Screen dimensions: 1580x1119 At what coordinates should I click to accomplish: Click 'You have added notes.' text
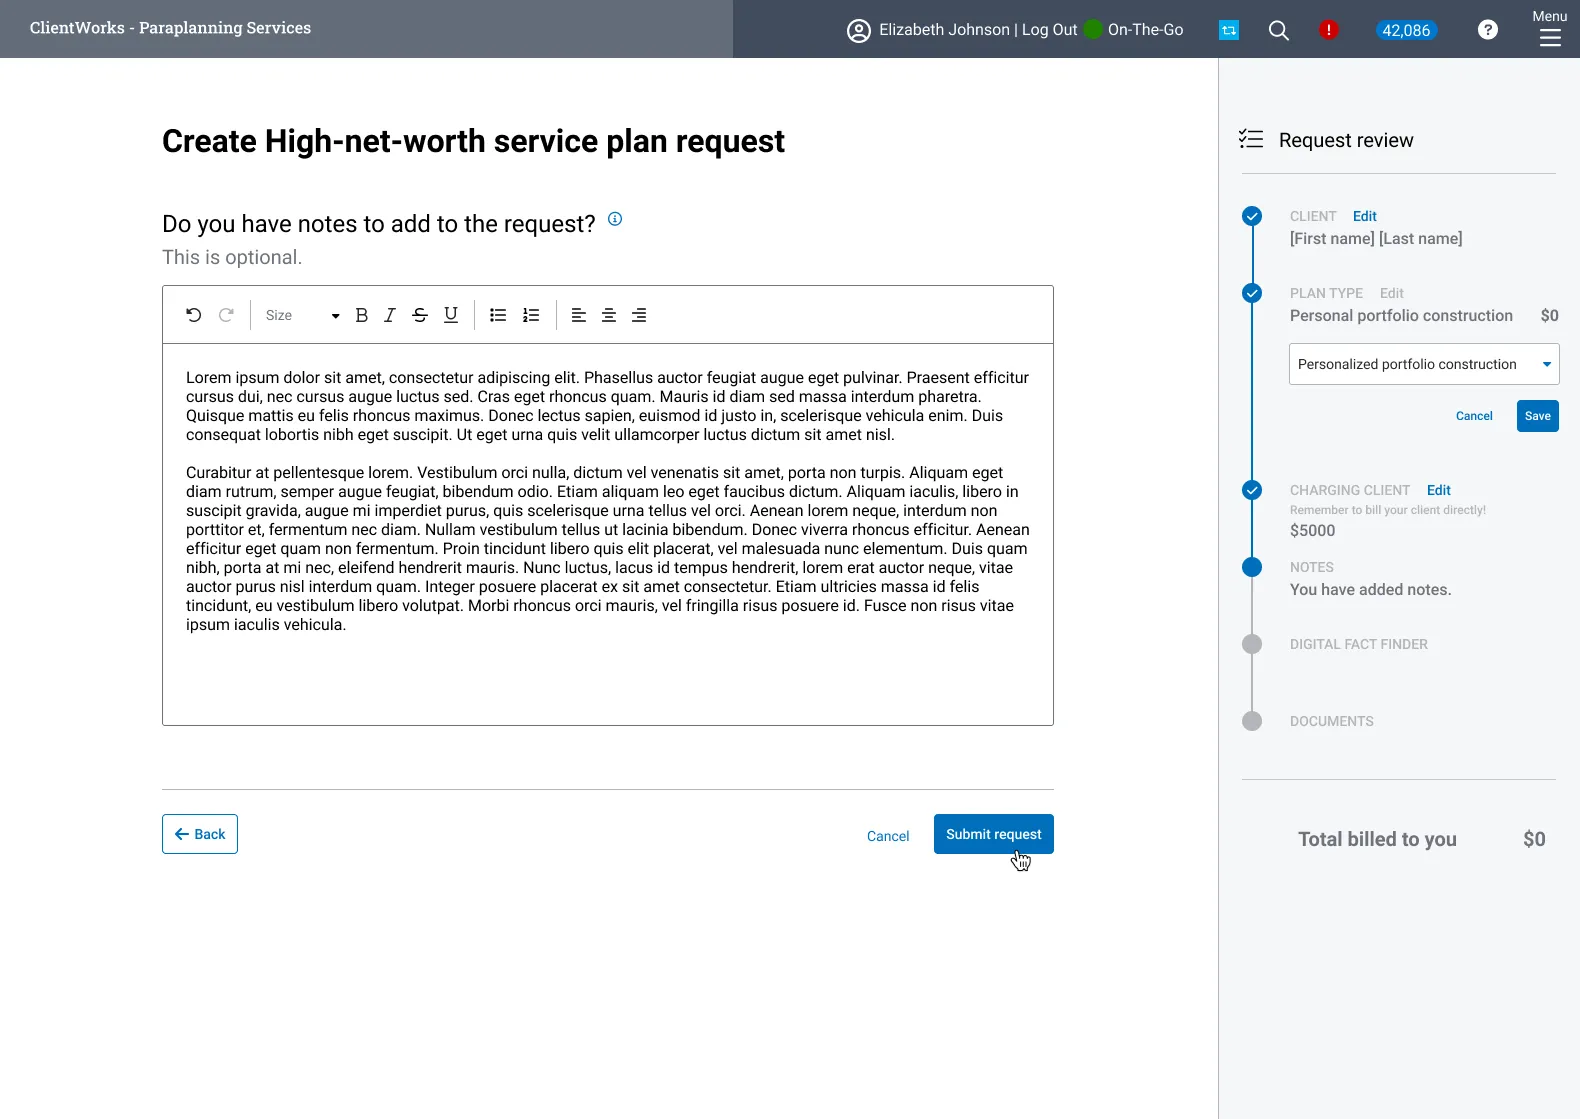click(1370, 590)
